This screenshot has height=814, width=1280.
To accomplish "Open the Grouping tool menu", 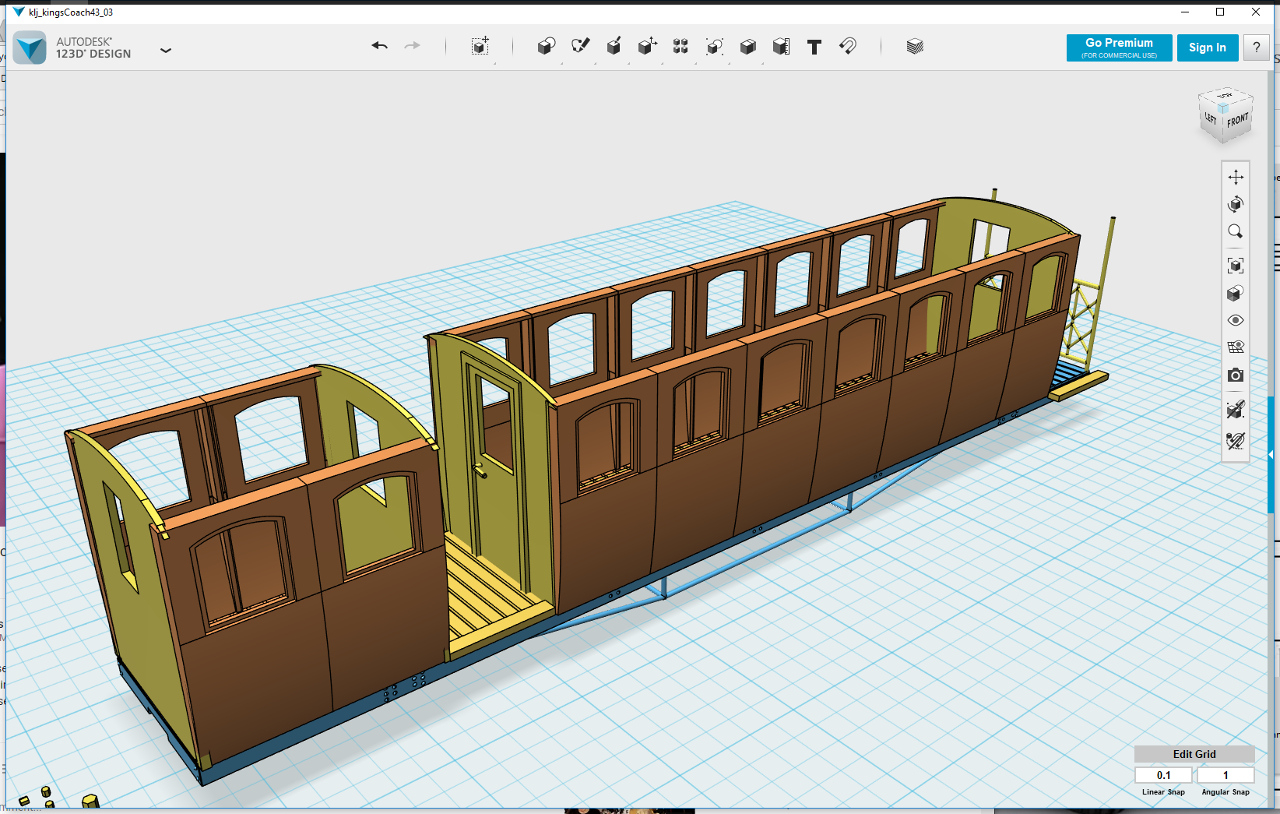I will [x=714, y=46].
